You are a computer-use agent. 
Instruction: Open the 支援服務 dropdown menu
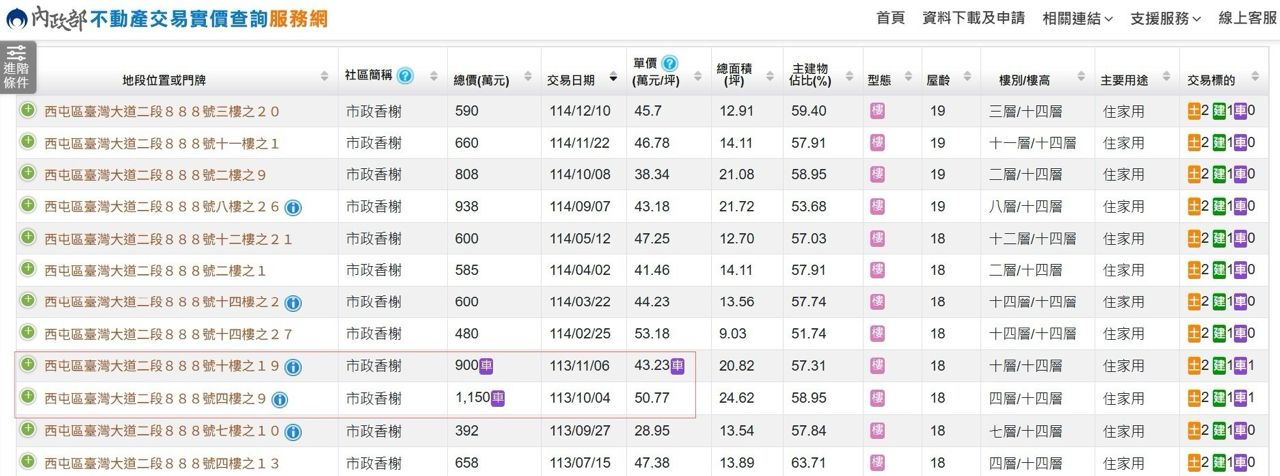pyautogui.click(x=1166, y=19)
